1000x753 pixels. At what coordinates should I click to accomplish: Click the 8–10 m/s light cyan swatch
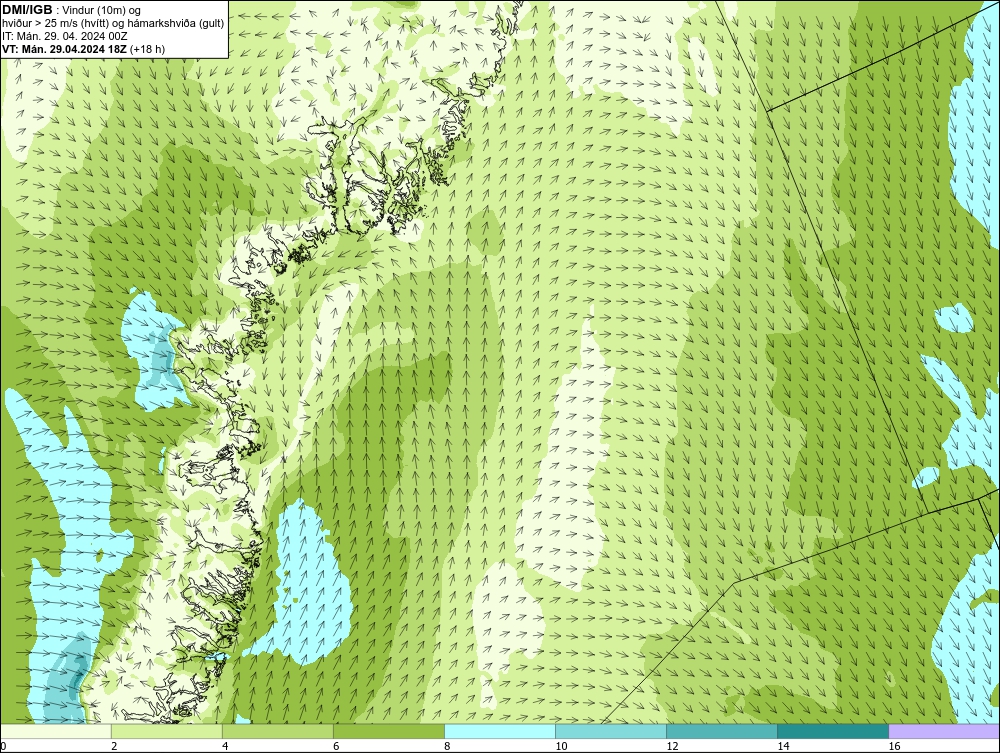pos(500,731)
